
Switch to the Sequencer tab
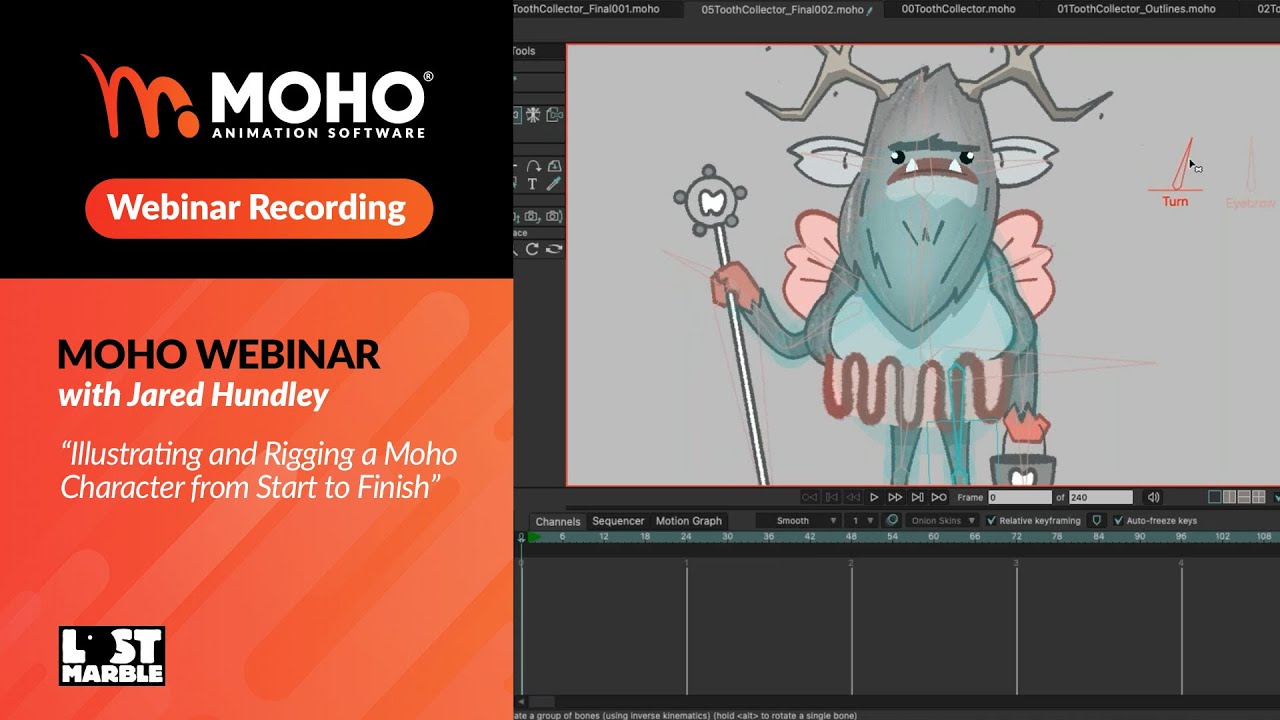pyautogui.click(x=618, y=521)
